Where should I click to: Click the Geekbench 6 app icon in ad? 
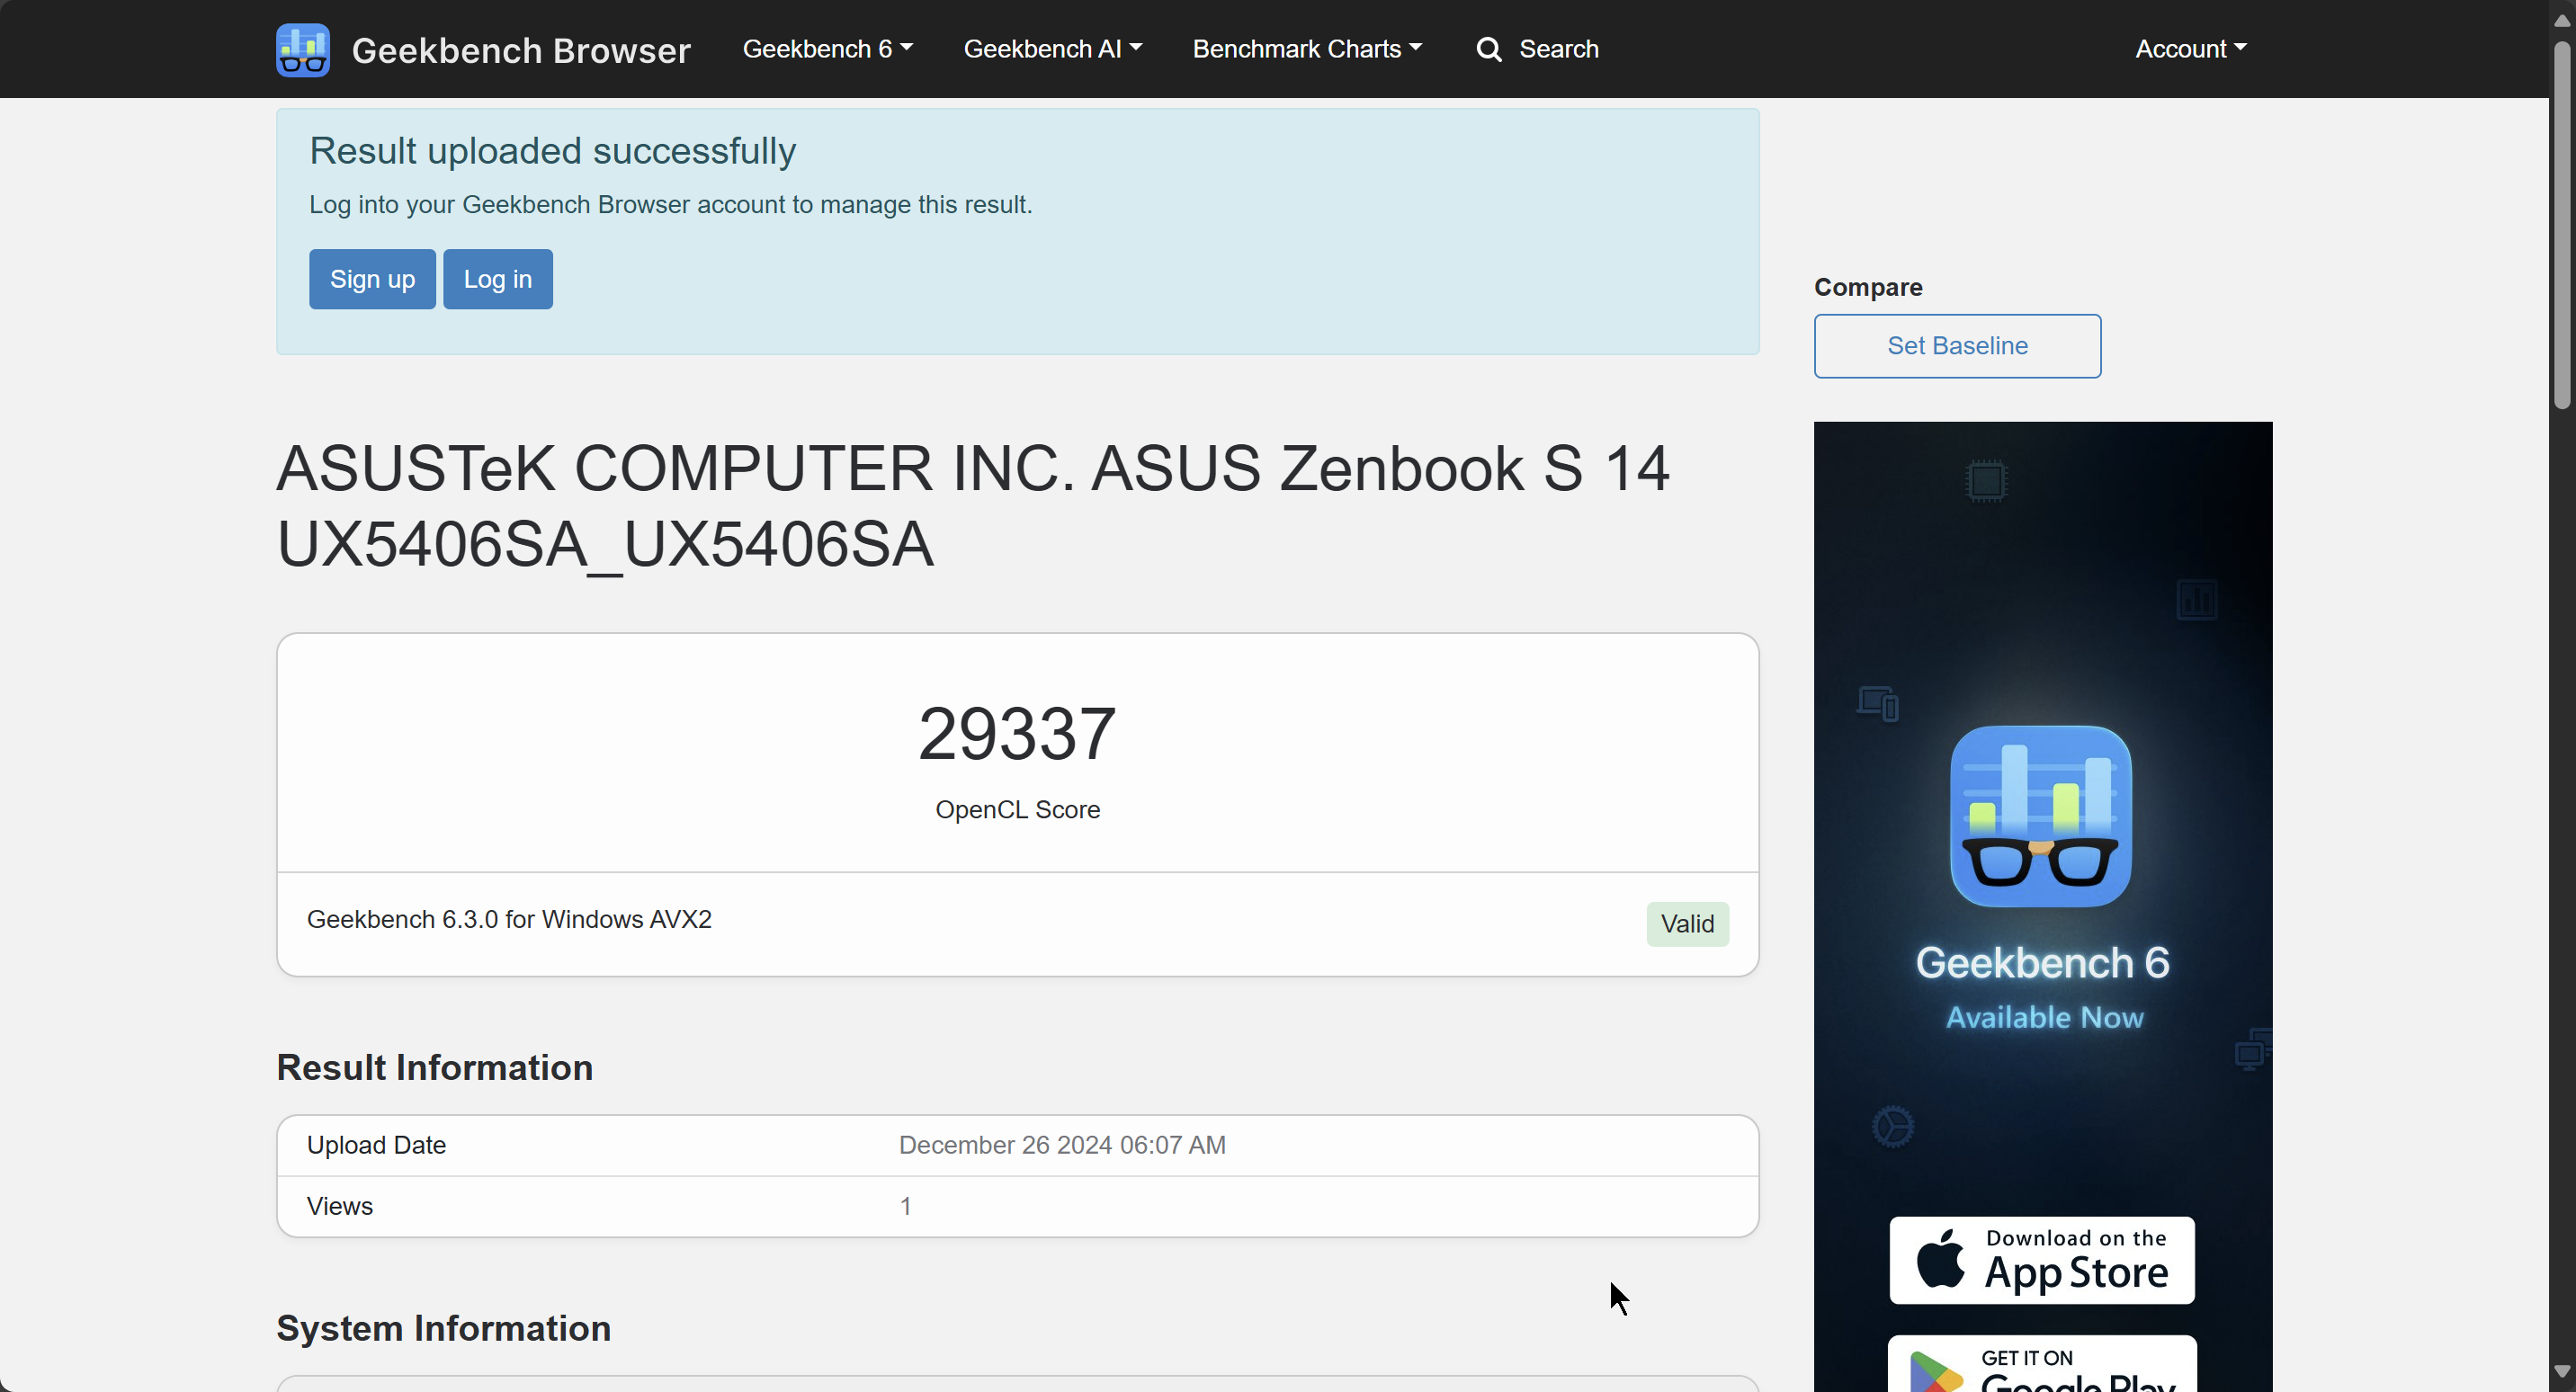click(2041, 816)
